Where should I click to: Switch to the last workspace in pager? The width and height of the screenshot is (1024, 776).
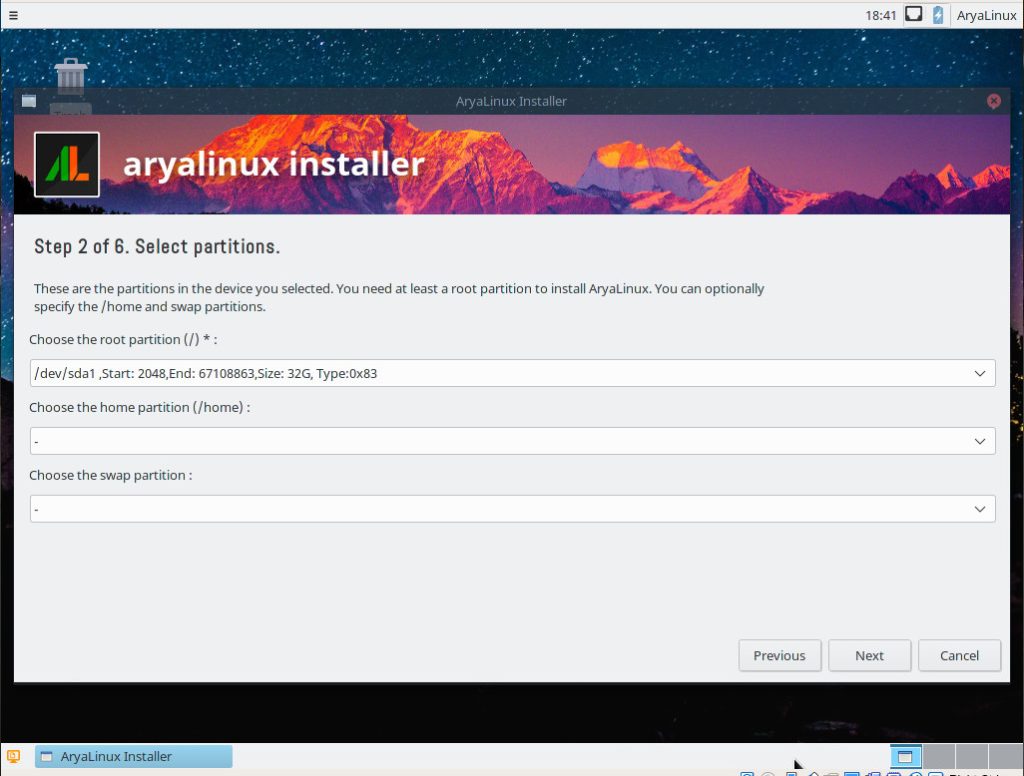coord(1003,757)
